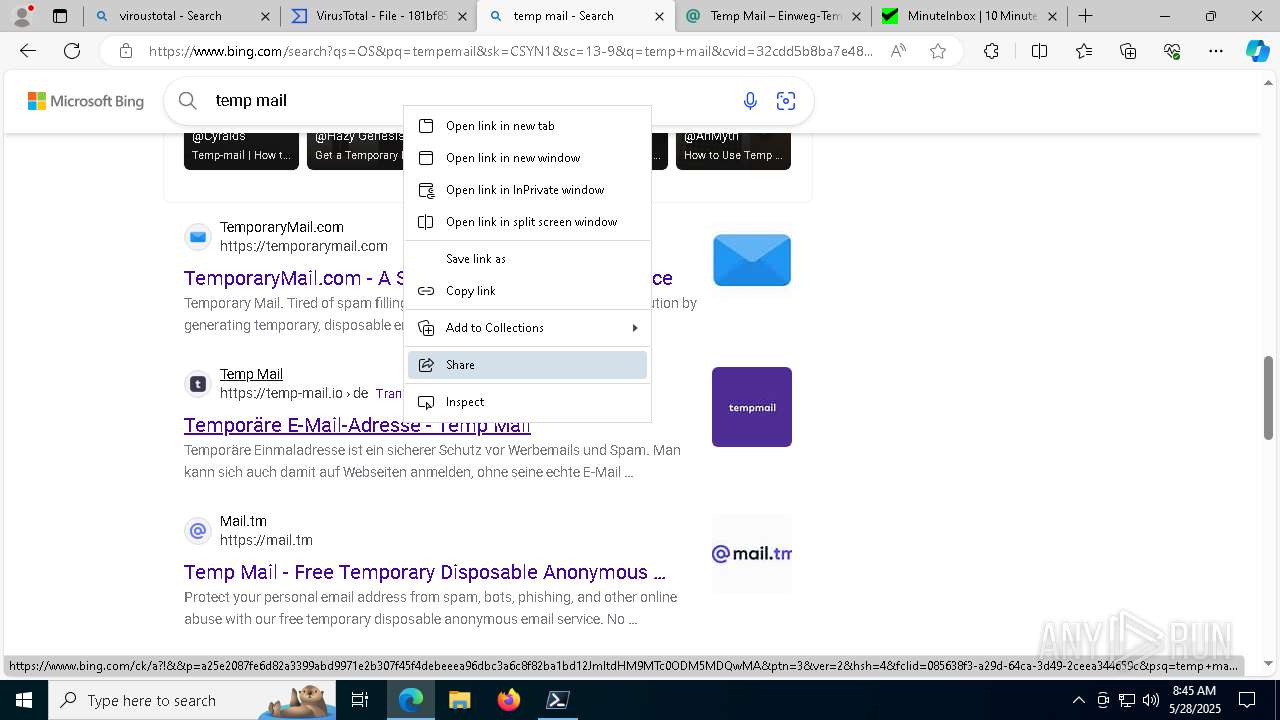Image resolution: width=1280 pixels, height=720 pixels.
Task: Open the Favorites list icon
Action: point(1084,51)
